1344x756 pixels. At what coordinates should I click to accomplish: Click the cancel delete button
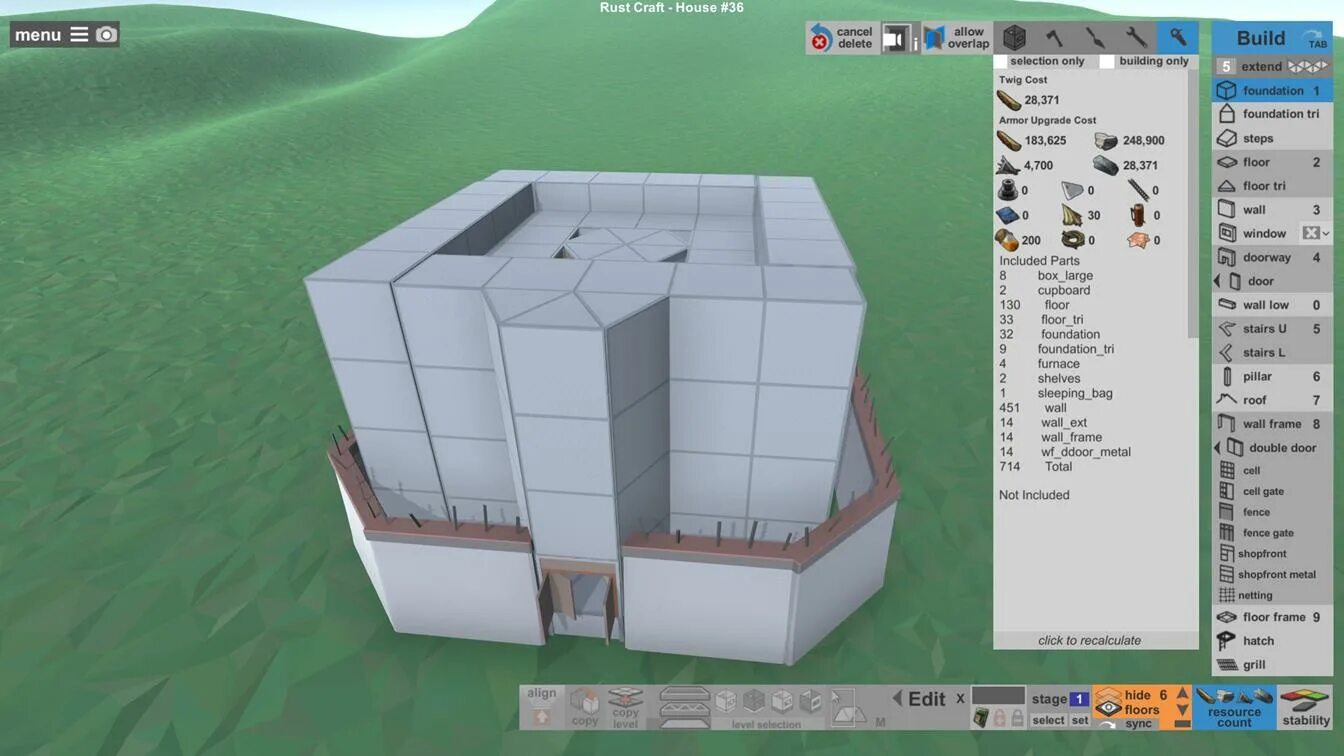[842, 38]
